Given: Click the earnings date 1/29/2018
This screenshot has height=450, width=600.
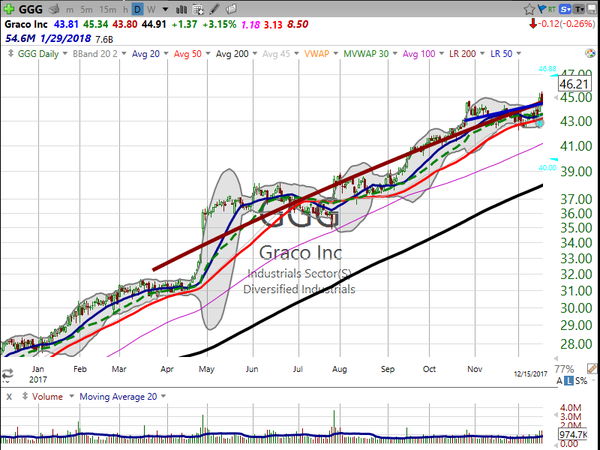Looking at the screenshot, I should tap(65, 39).
